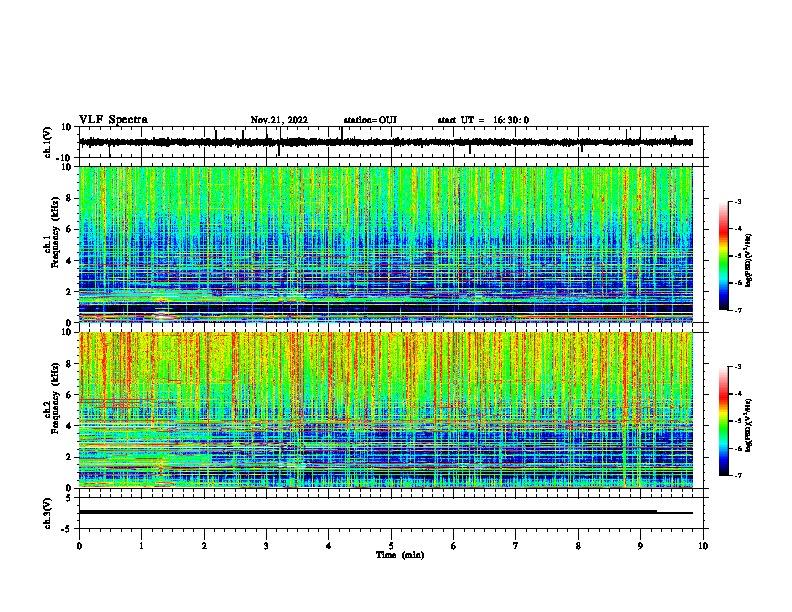Screen dimensions: 792x612
Task: Click time axis tick label "1"
Action: tap(141, 546)
